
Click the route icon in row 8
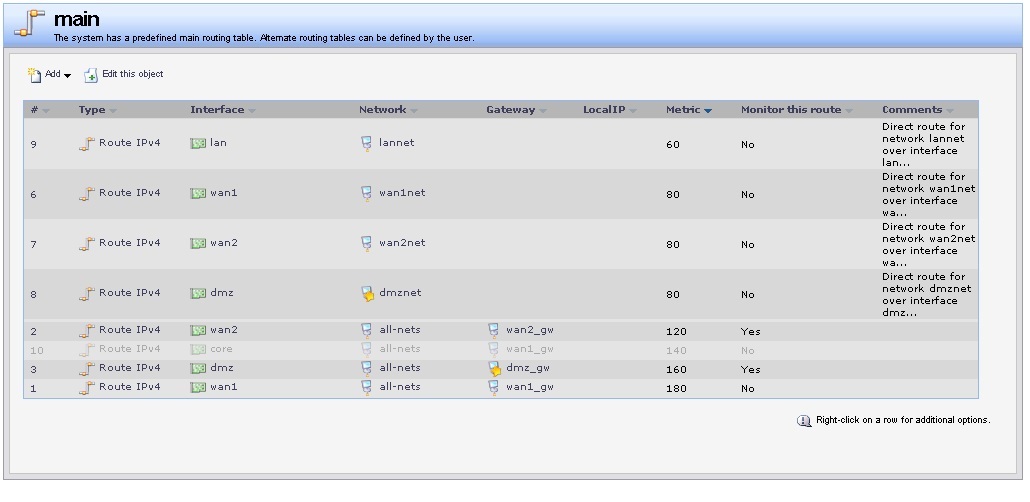tap(87, 293)
